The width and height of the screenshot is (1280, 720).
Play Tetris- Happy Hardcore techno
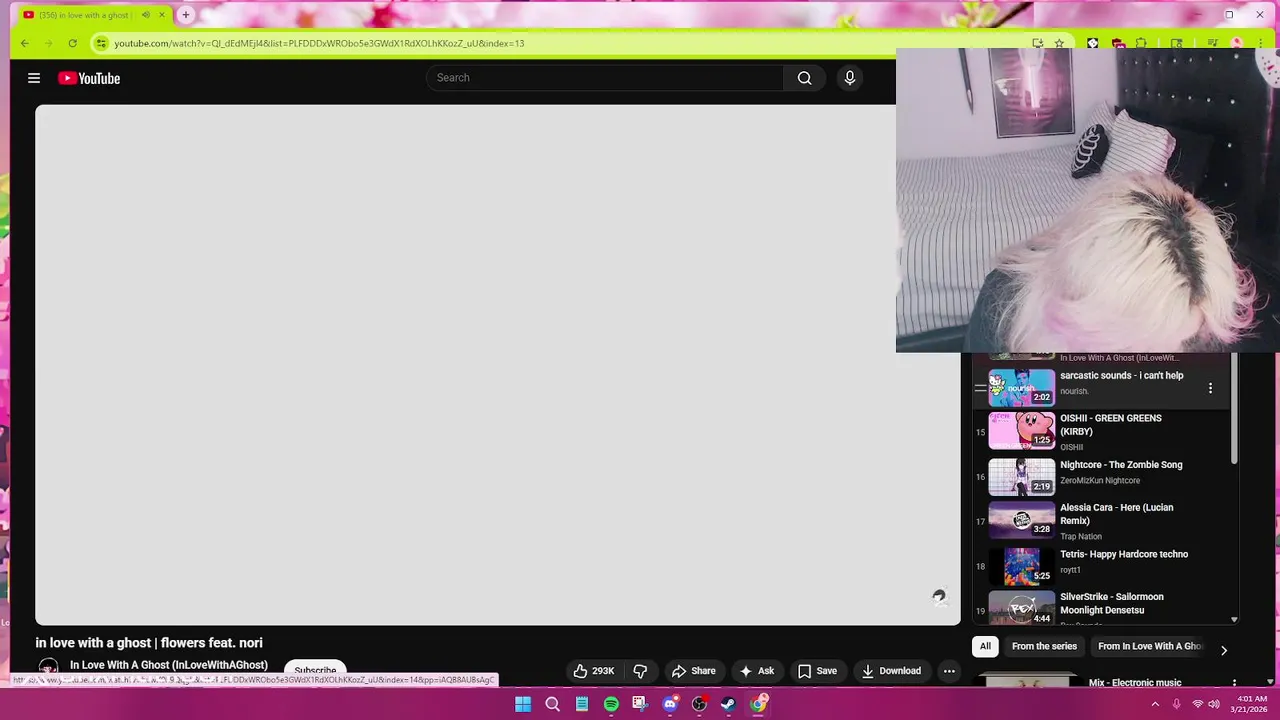[x=1124, y=554]
